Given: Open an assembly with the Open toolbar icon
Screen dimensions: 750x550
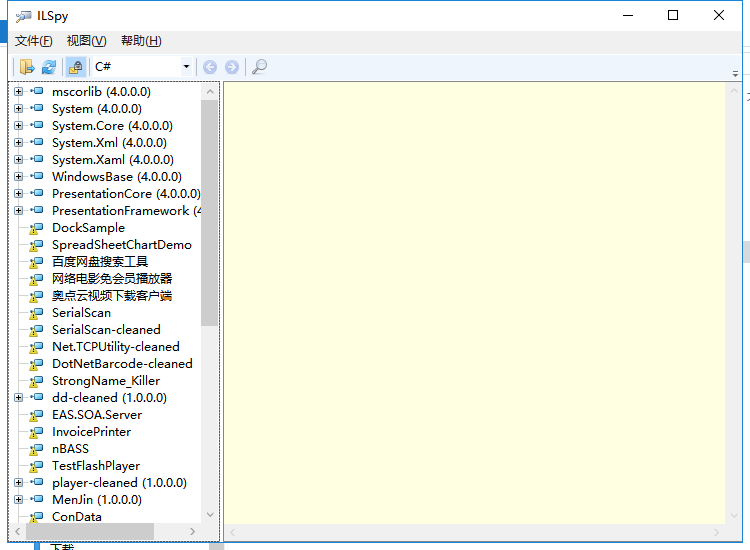Looking at the screenshot, I should (x=27, y=67).
